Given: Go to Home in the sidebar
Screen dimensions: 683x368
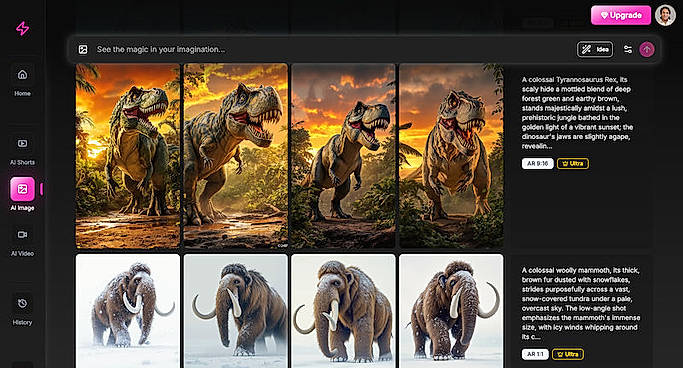Looking at the screenshot, I should [x=22, y=81].
